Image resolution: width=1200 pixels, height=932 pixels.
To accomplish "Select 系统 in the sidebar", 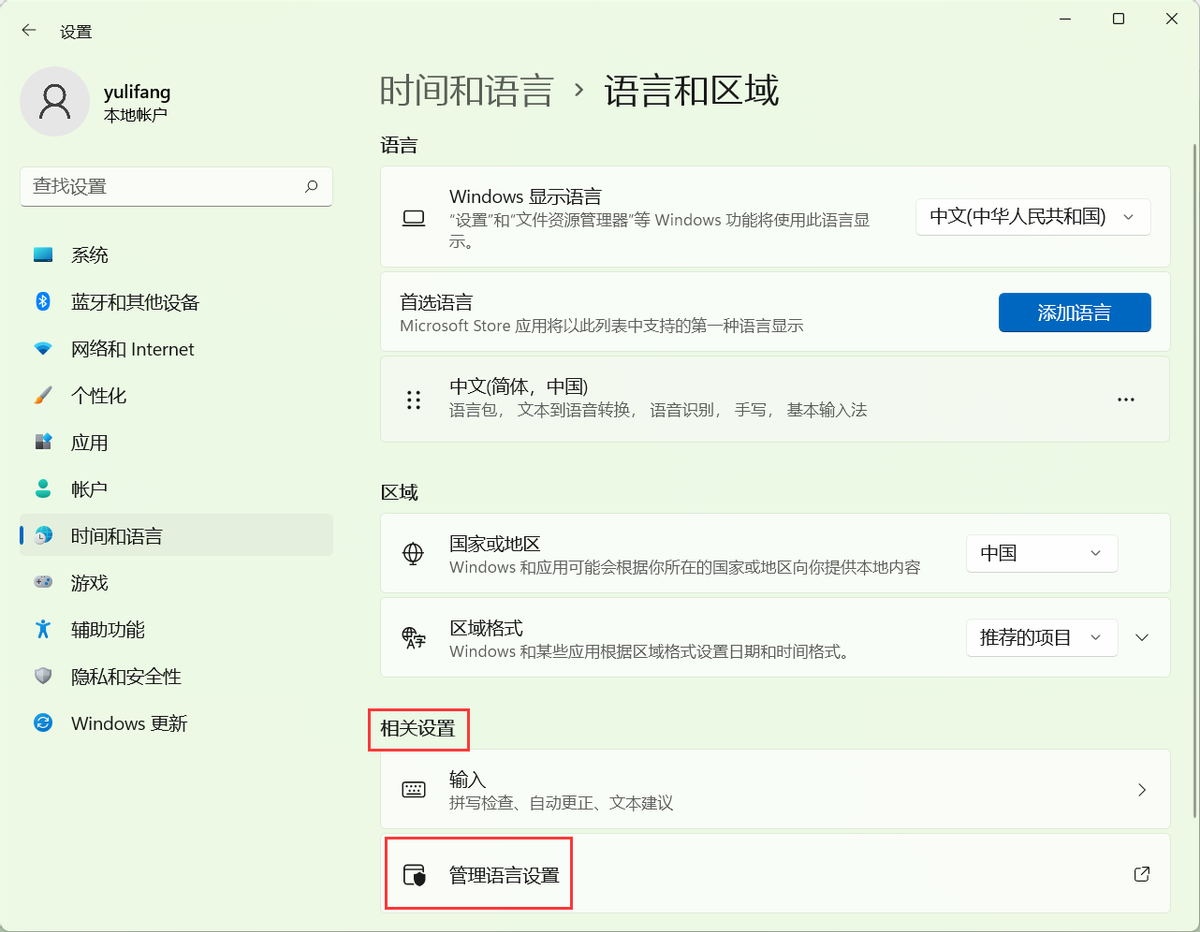I will 176,255.
